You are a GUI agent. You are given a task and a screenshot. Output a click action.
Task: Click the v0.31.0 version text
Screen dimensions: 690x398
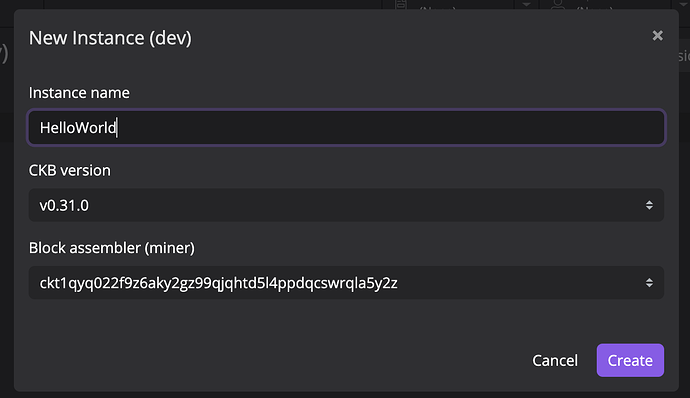pos(64,206)
